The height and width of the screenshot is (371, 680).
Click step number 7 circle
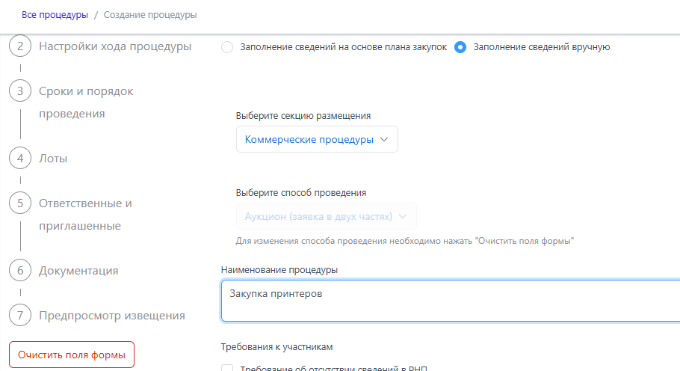point(20,315)
